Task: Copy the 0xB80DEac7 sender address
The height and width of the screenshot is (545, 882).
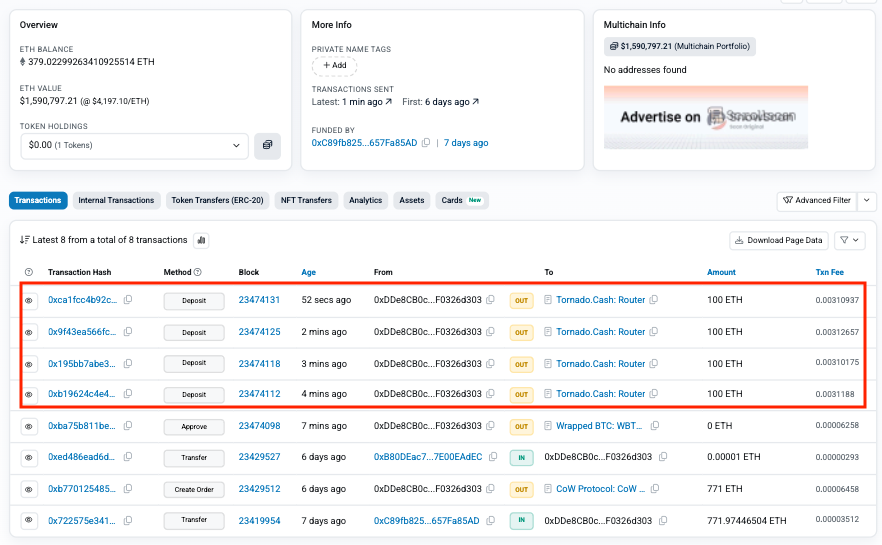Action: 491,457
